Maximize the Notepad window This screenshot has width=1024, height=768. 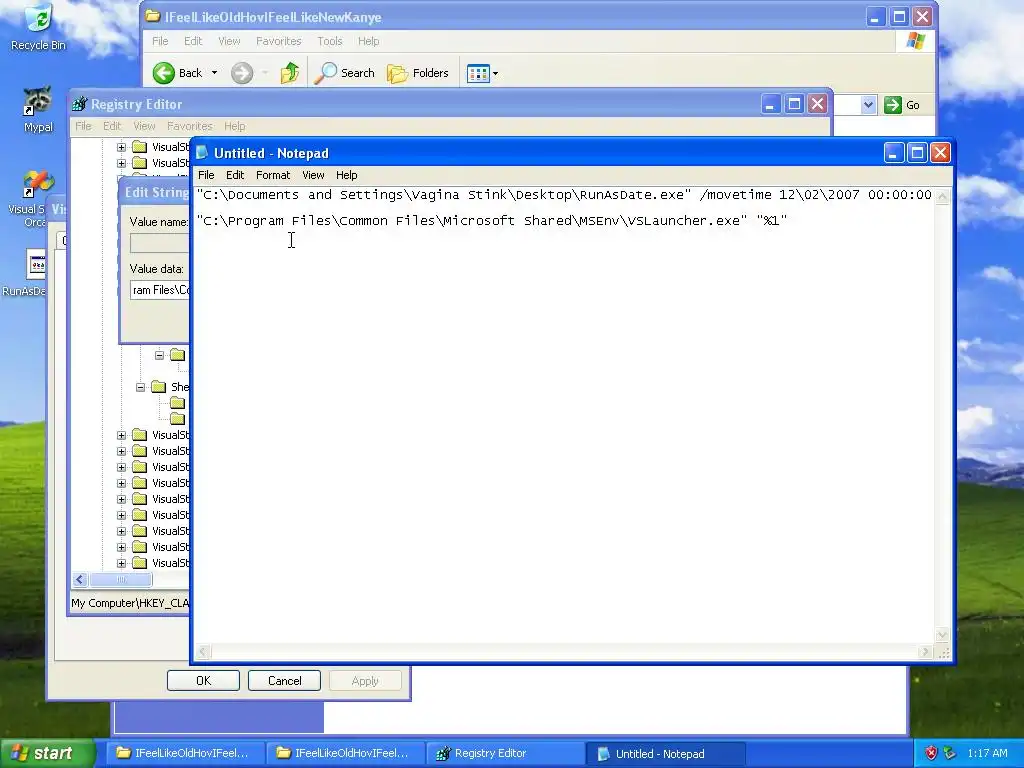tap(917, 153)
